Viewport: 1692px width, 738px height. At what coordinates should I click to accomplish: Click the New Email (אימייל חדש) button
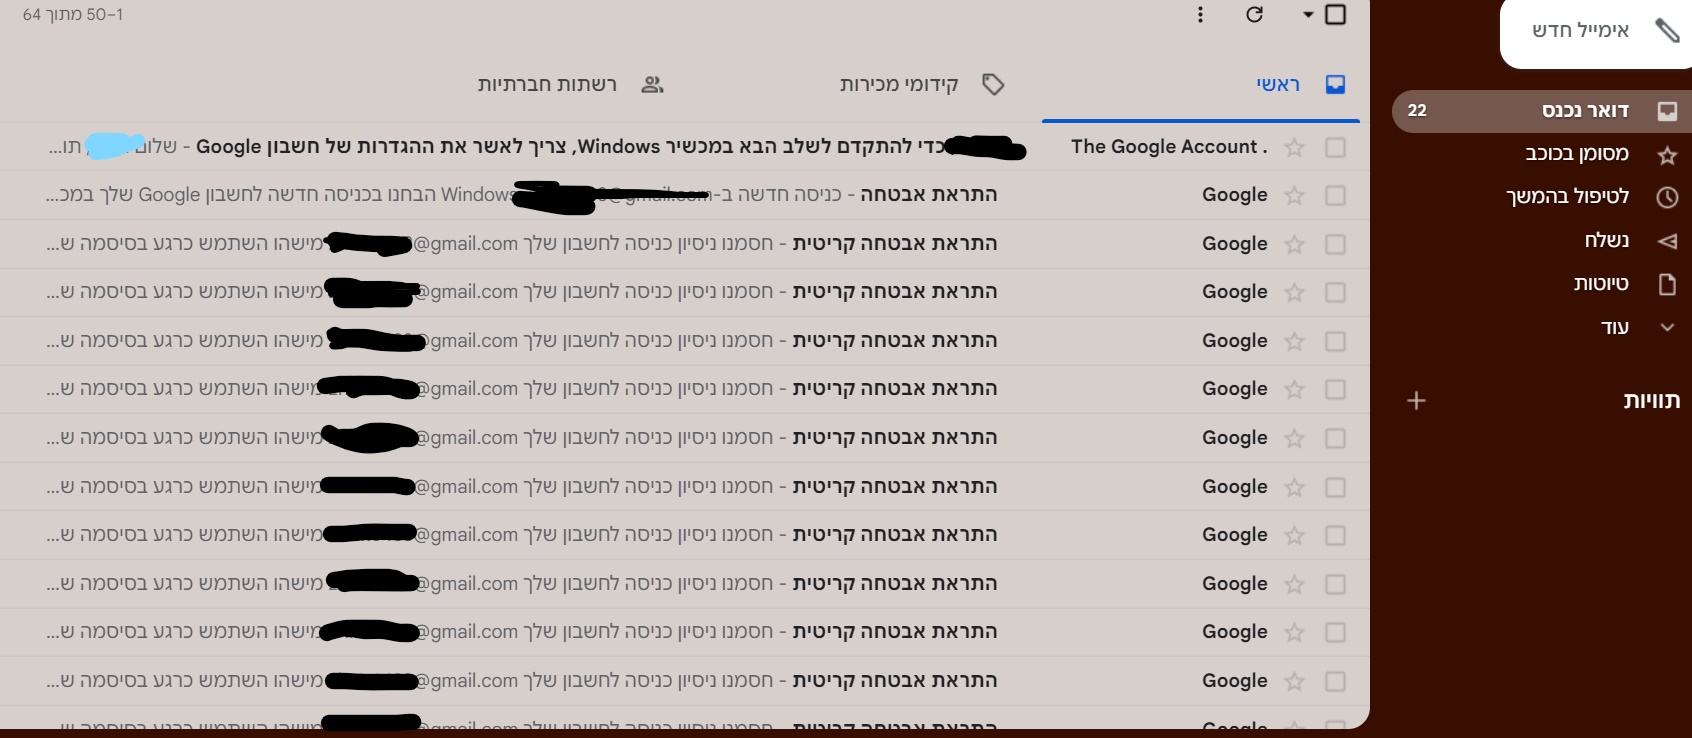point(1580,30)
